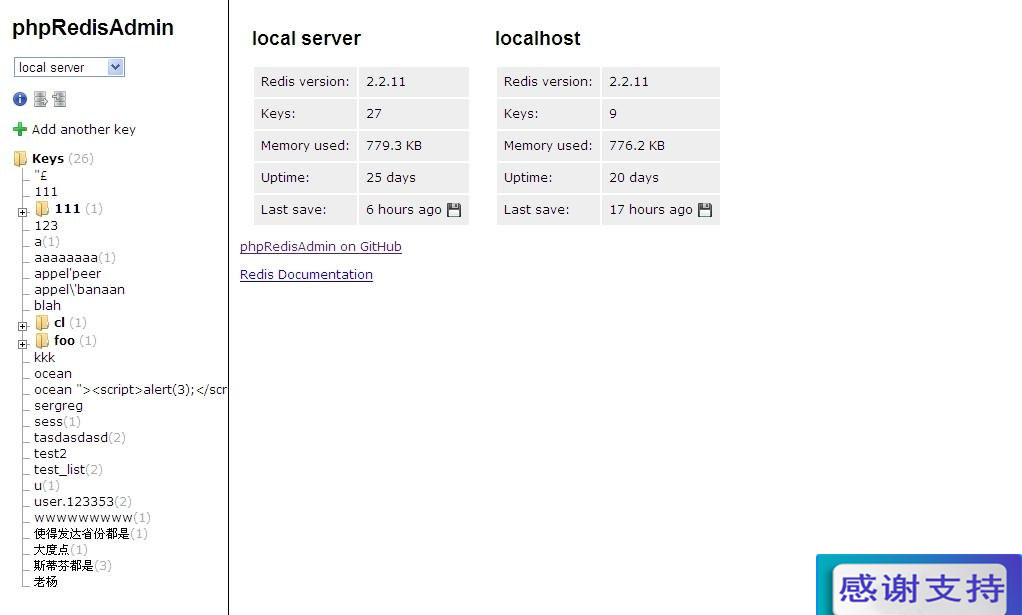1022x615 pixels.
Task: Click the cl folder icon
Action: (x=42, y=322)
